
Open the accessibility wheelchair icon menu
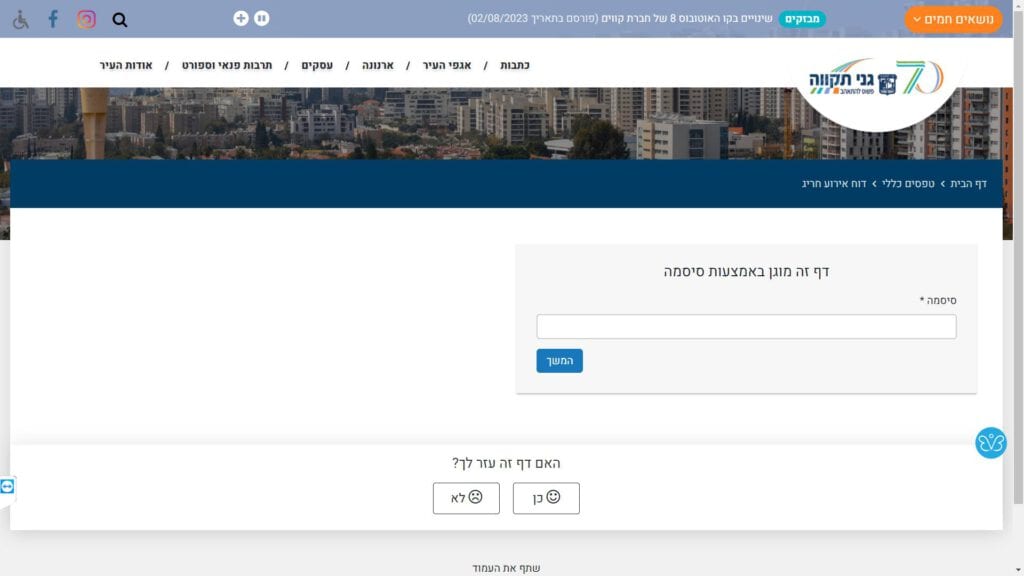20,20
